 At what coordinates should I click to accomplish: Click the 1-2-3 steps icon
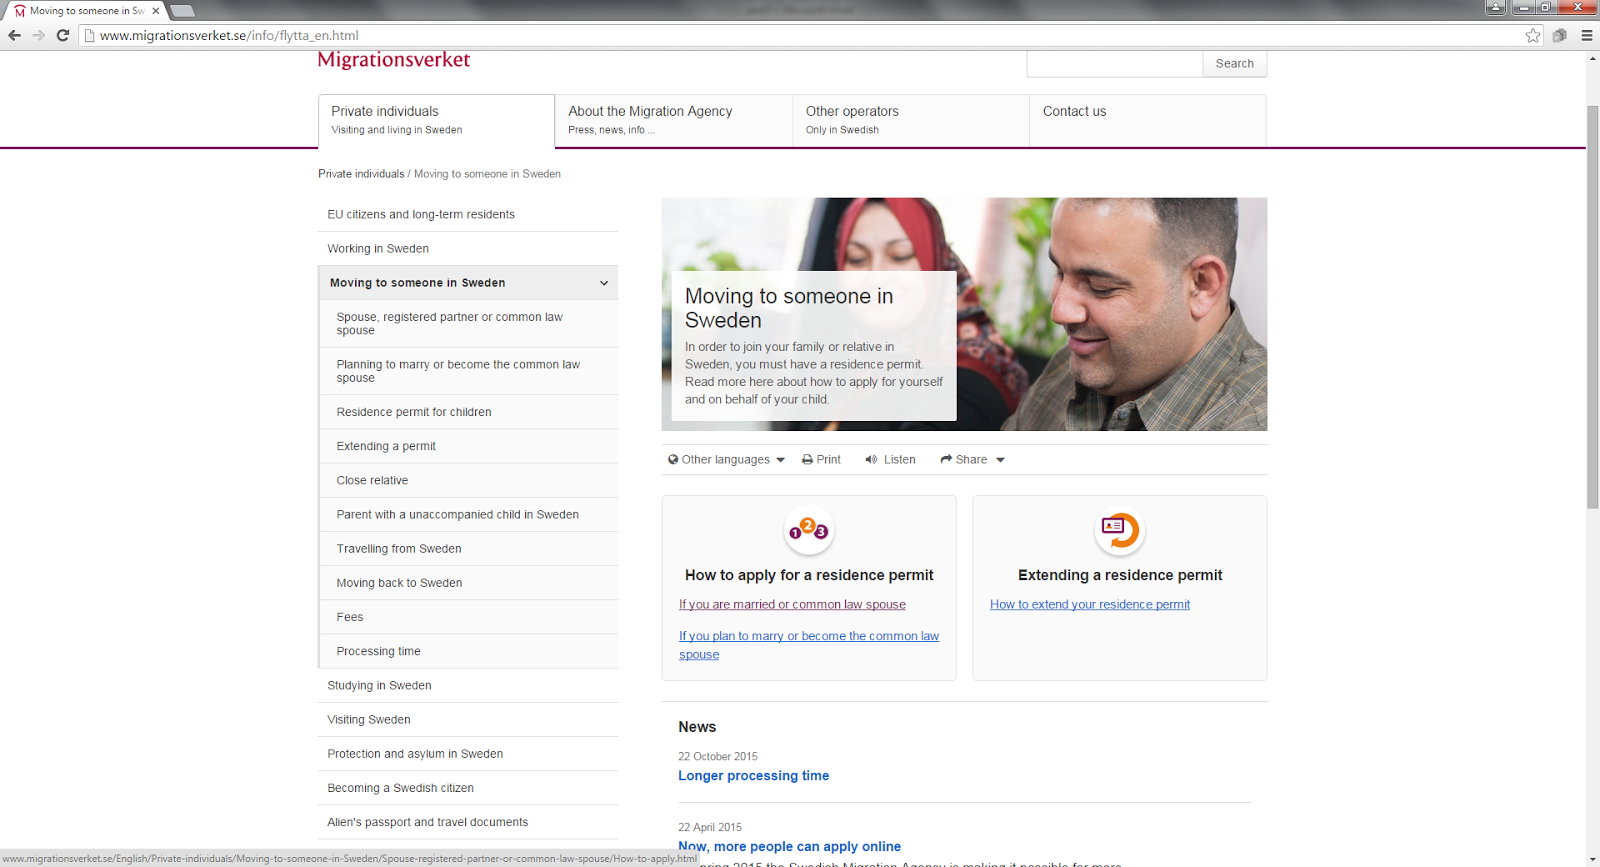pos(808,531)
